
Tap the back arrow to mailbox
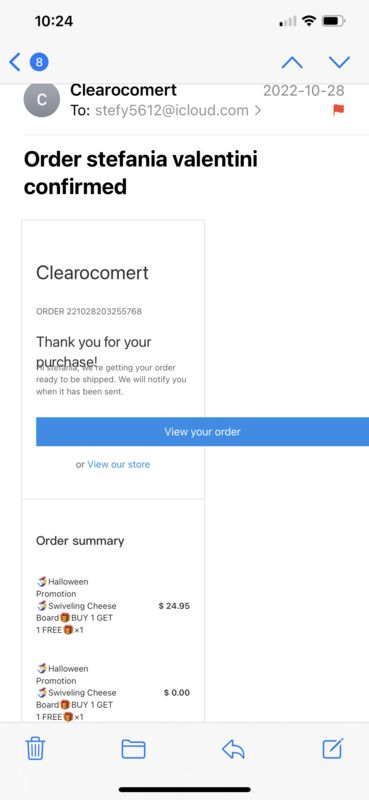coord(15,62)
